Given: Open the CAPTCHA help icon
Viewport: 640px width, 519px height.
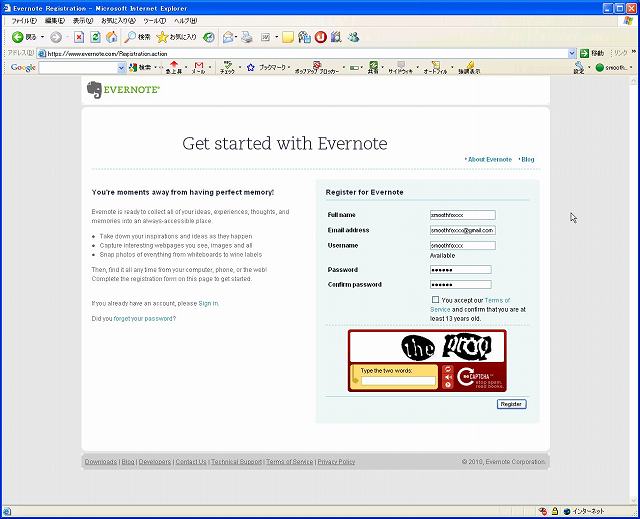Looking at the screenshot, I should [x=448, y=385].
